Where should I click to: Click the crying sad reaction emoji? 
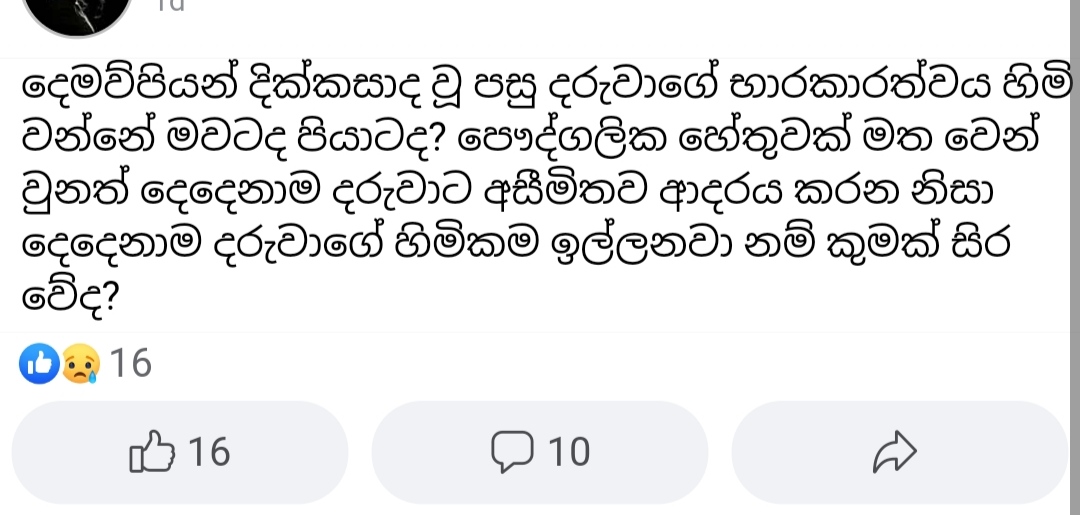[x=81, y=364]
